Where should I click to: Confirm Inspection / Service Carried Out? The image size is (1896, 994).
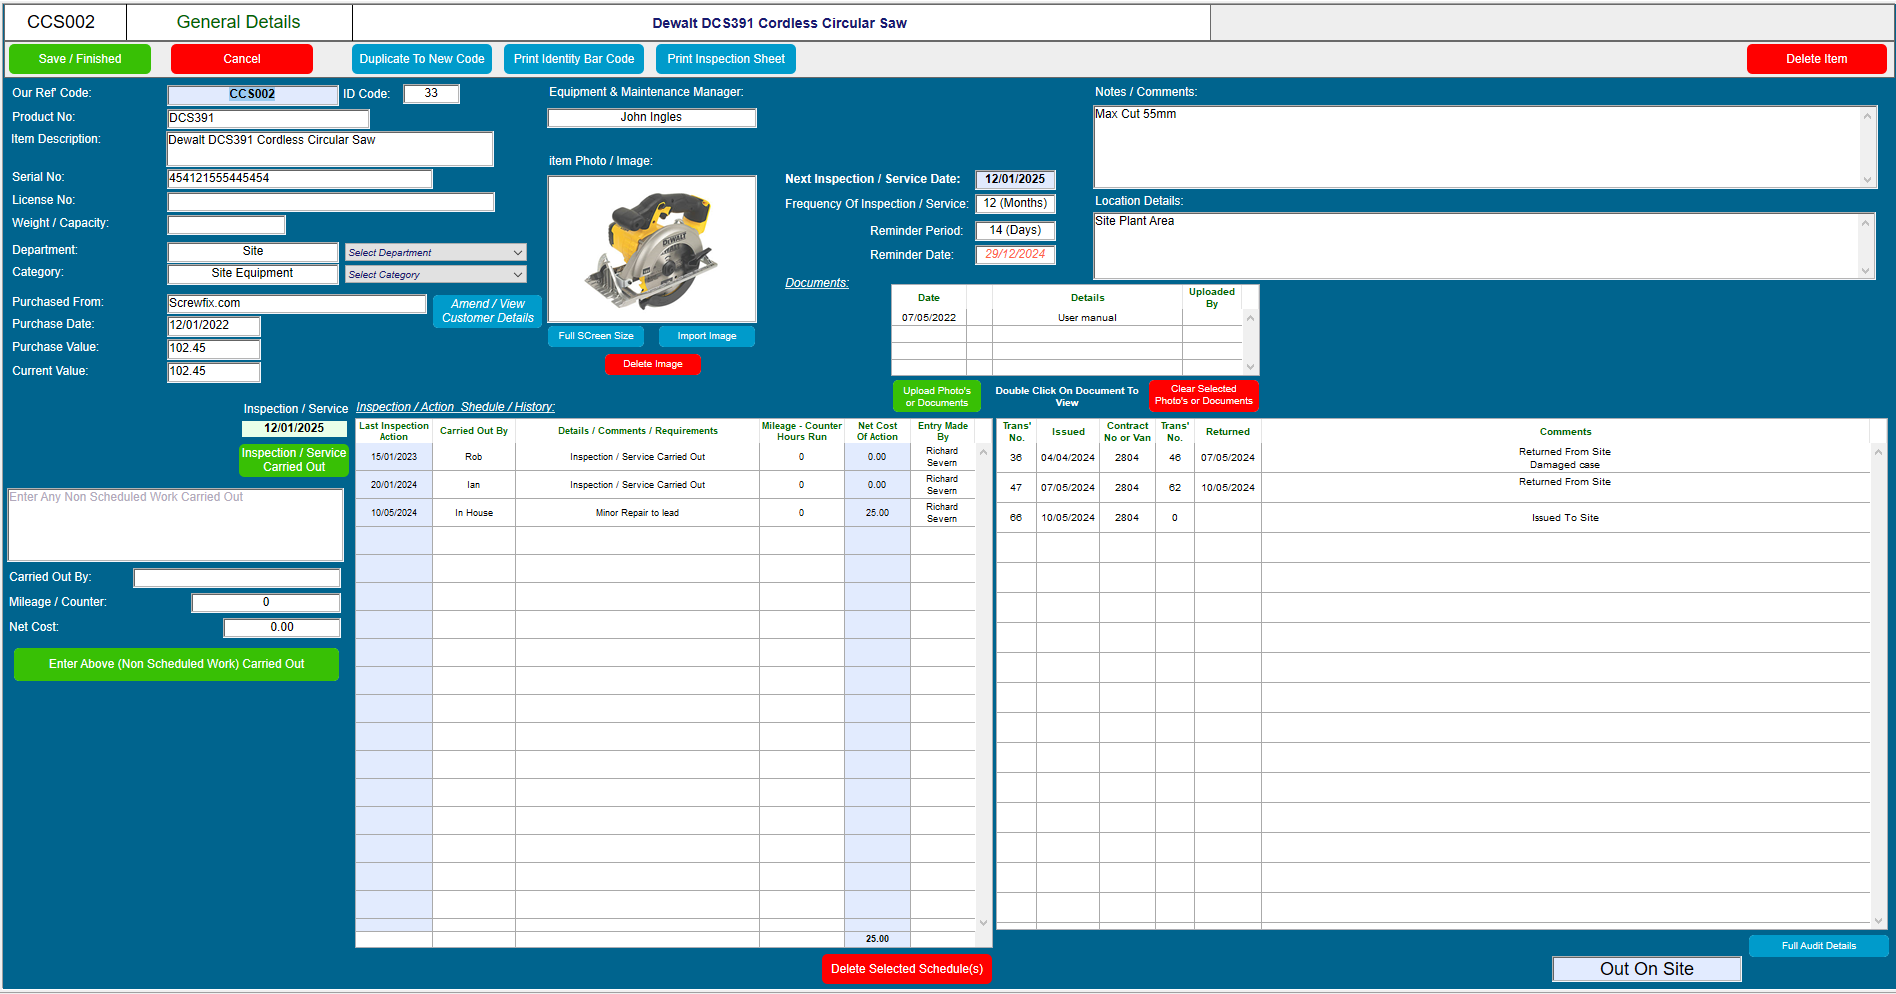tap(293, 459)
